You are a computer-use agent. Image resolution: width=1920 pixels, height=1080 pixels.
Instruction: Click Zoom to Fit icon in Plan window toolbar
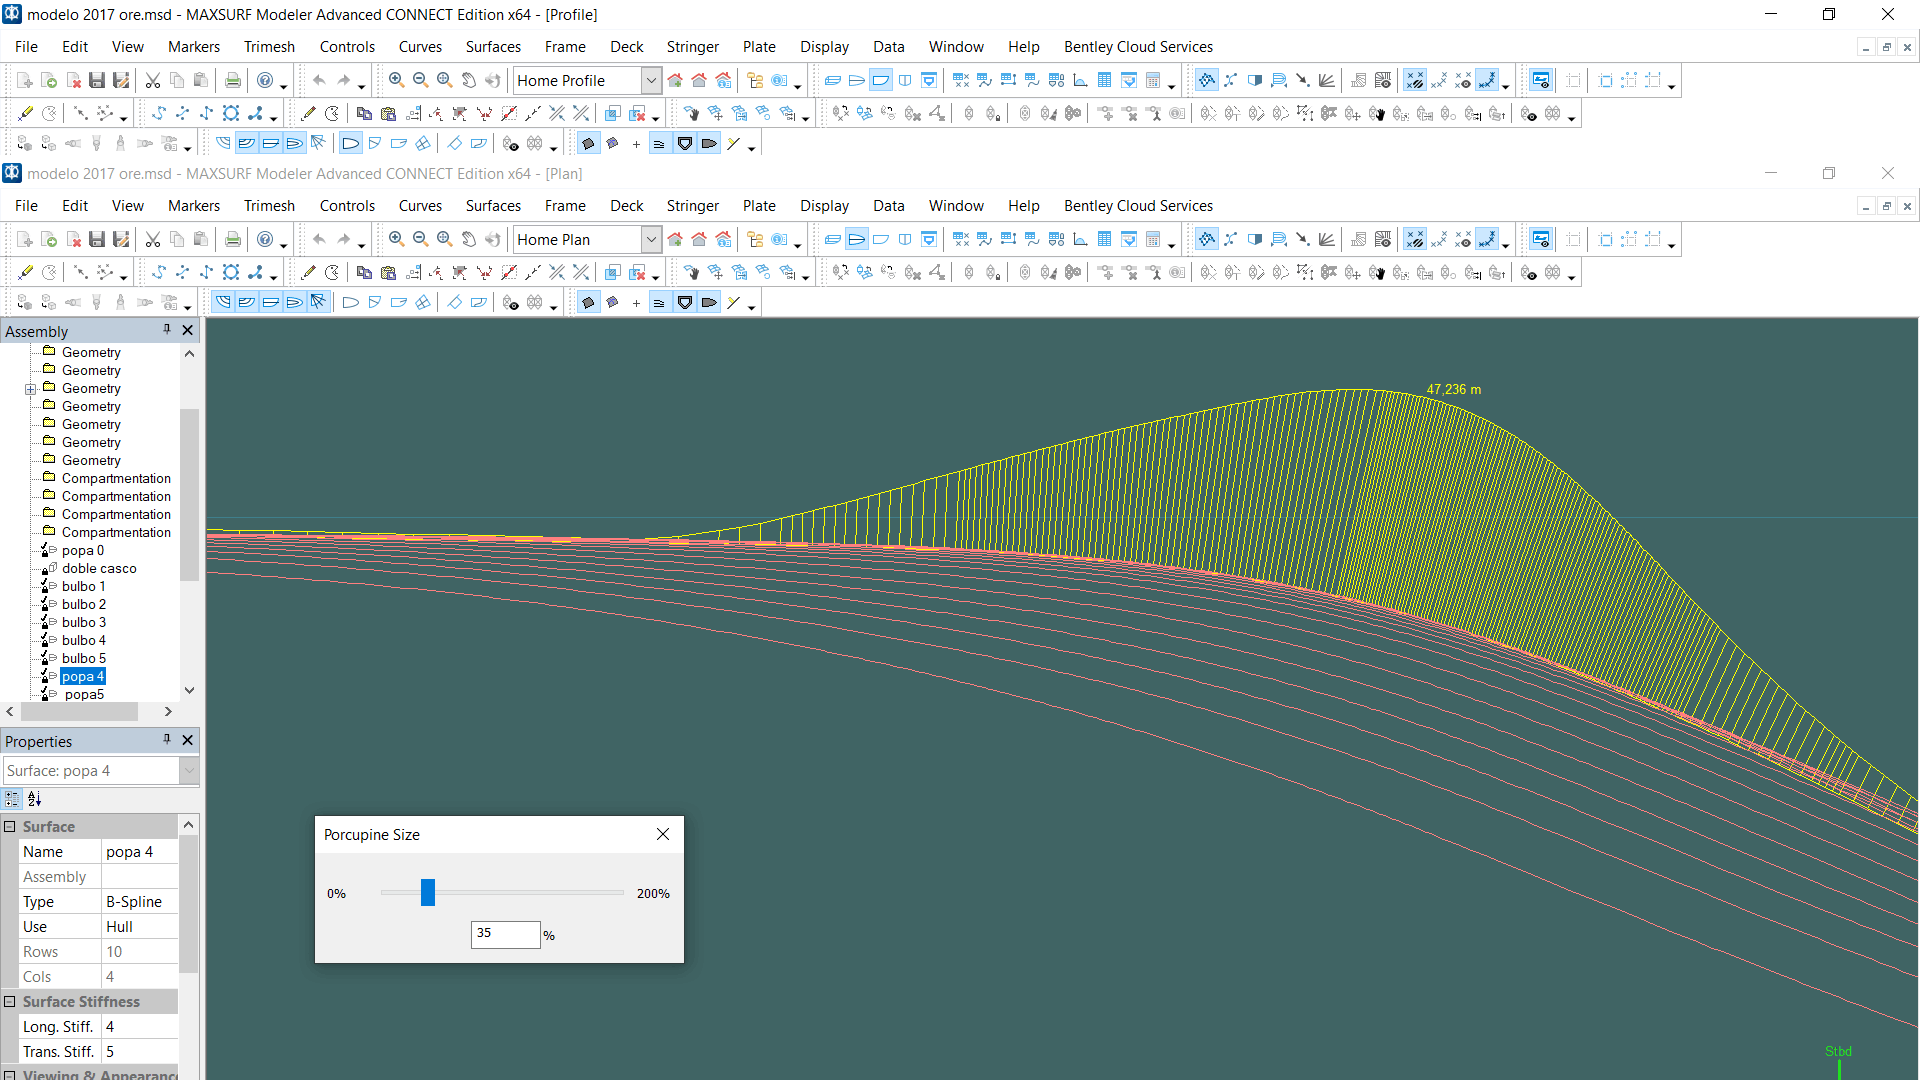[x=445, y=240]
